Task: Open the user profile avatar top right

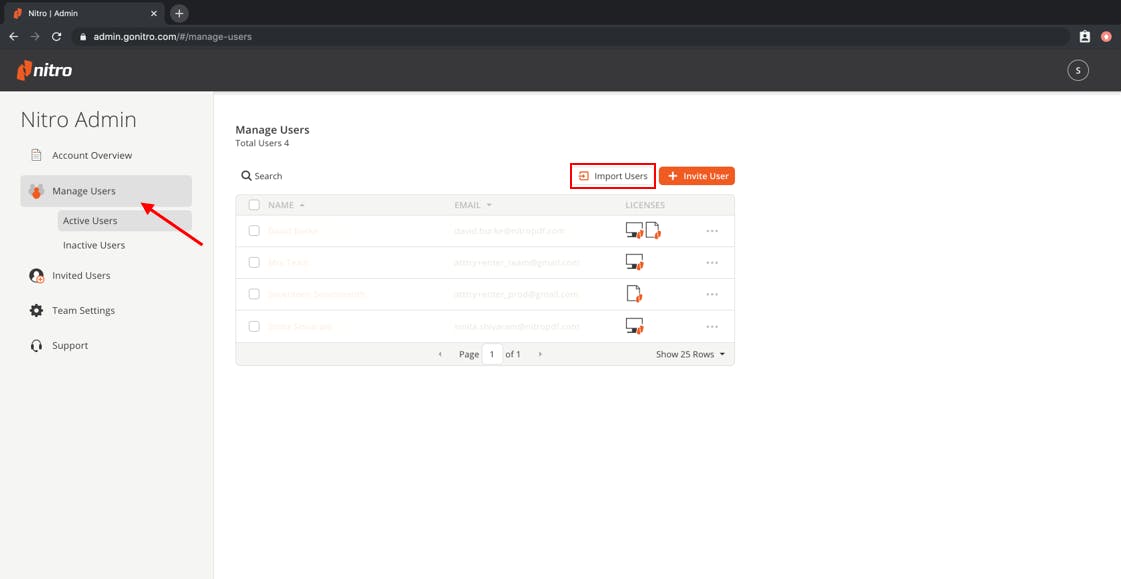Action: [1077, 70]
